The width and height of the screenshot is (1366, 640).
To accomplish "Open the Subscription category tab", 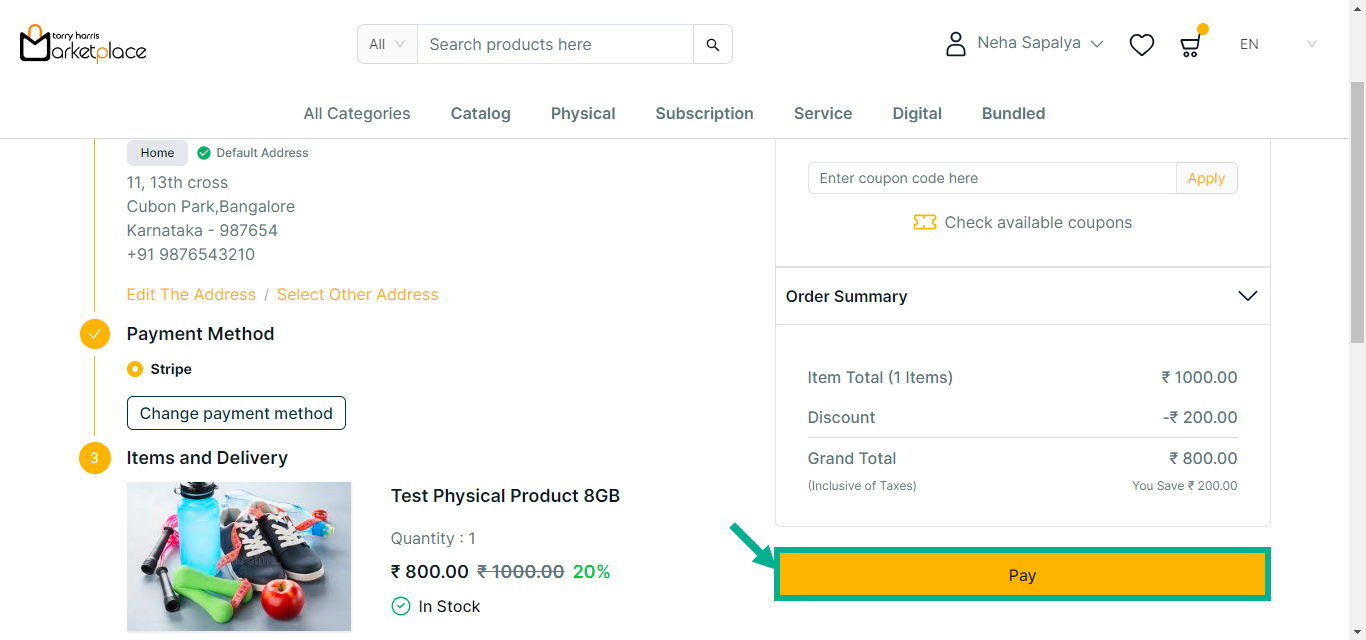I will point(704,114).
